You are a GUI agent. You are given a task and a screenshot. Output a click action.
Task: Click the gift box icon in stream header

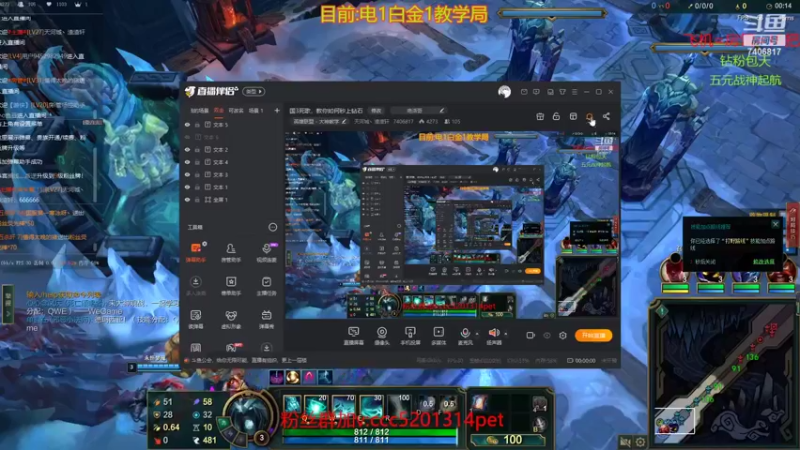(540, 116)
